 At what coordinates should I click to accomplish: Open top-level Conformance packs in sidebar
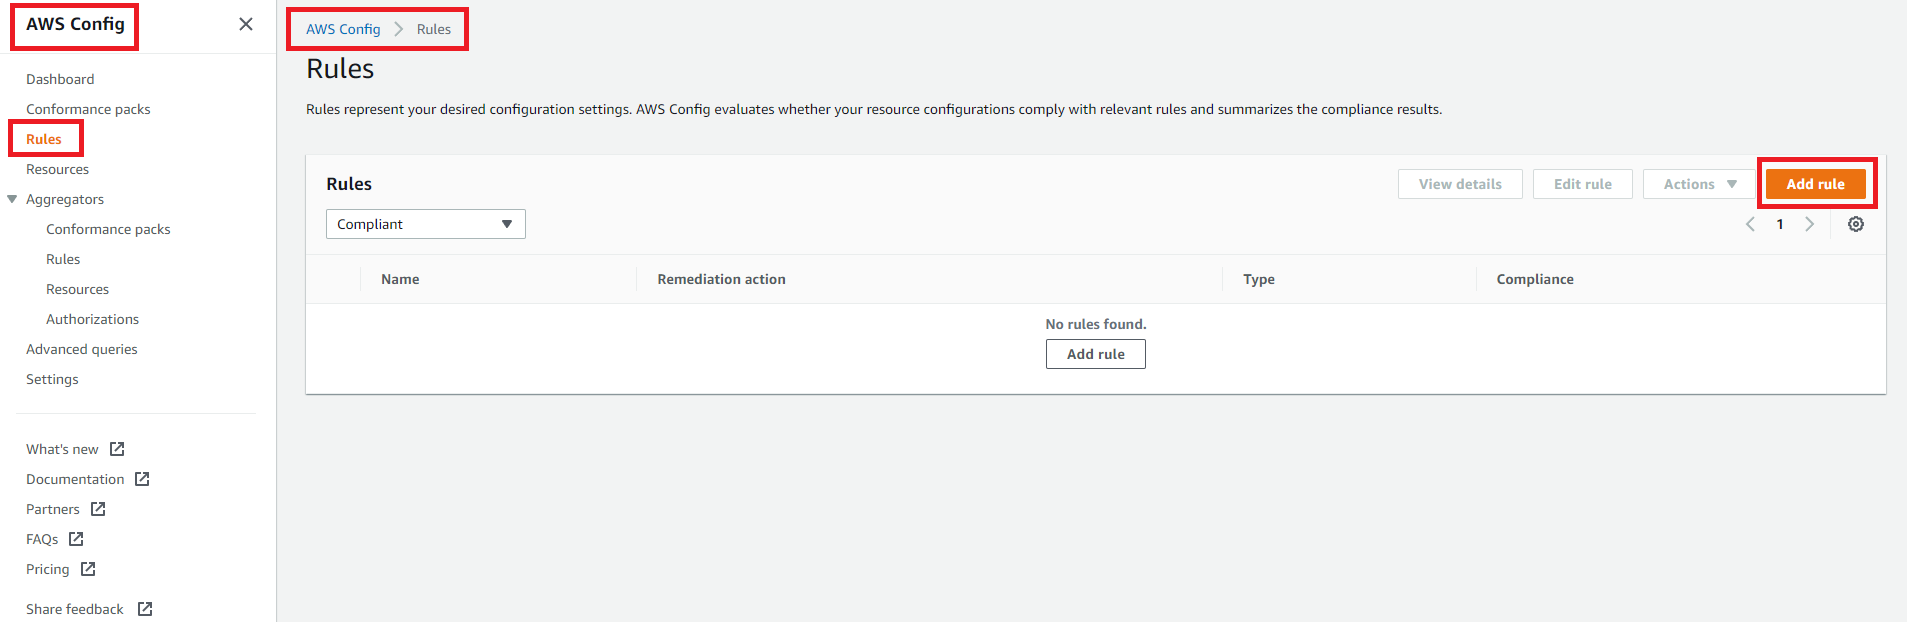pyautogui.click(x=88, y=109)
